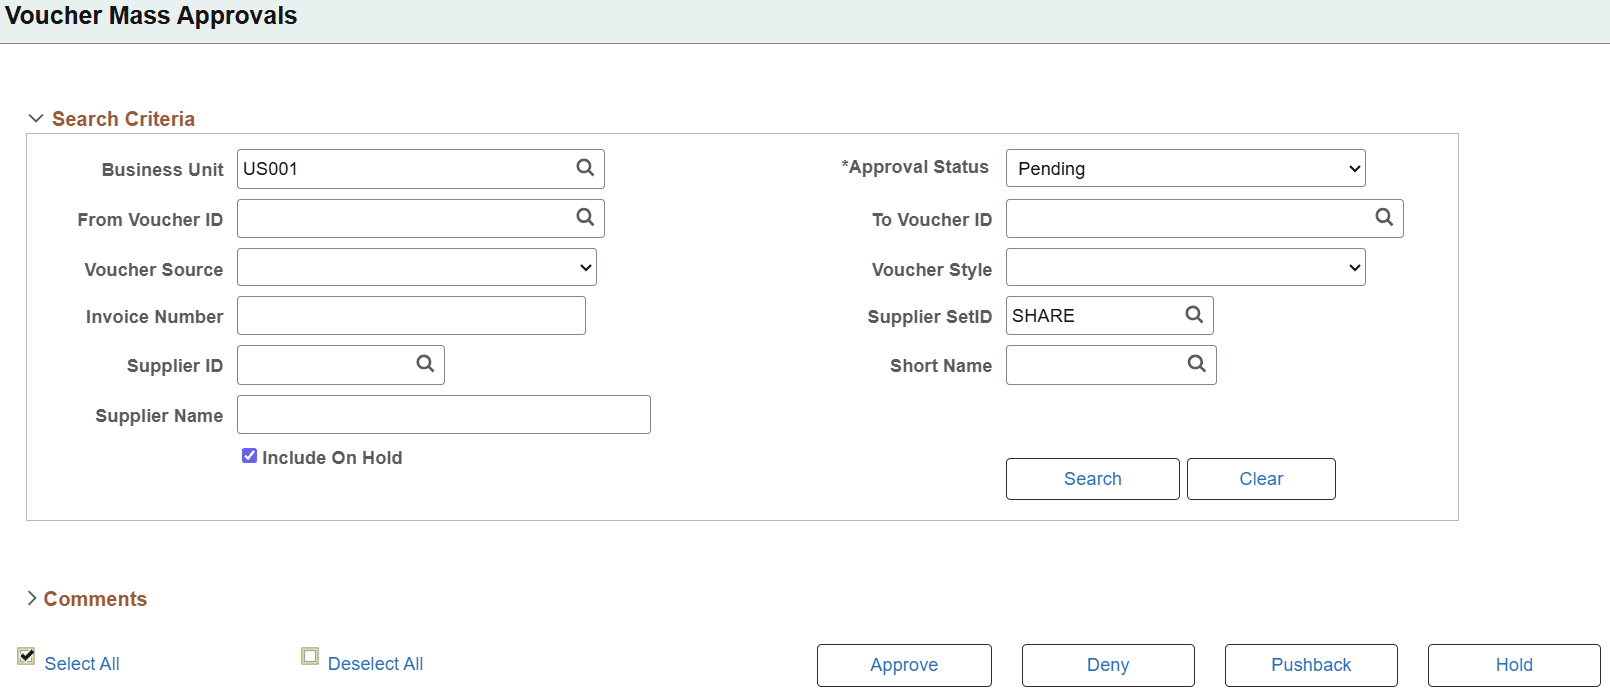Open To Voucher ID lookup magnifier
This screenshot has height=696, width=1610.
click(1384, 217)
